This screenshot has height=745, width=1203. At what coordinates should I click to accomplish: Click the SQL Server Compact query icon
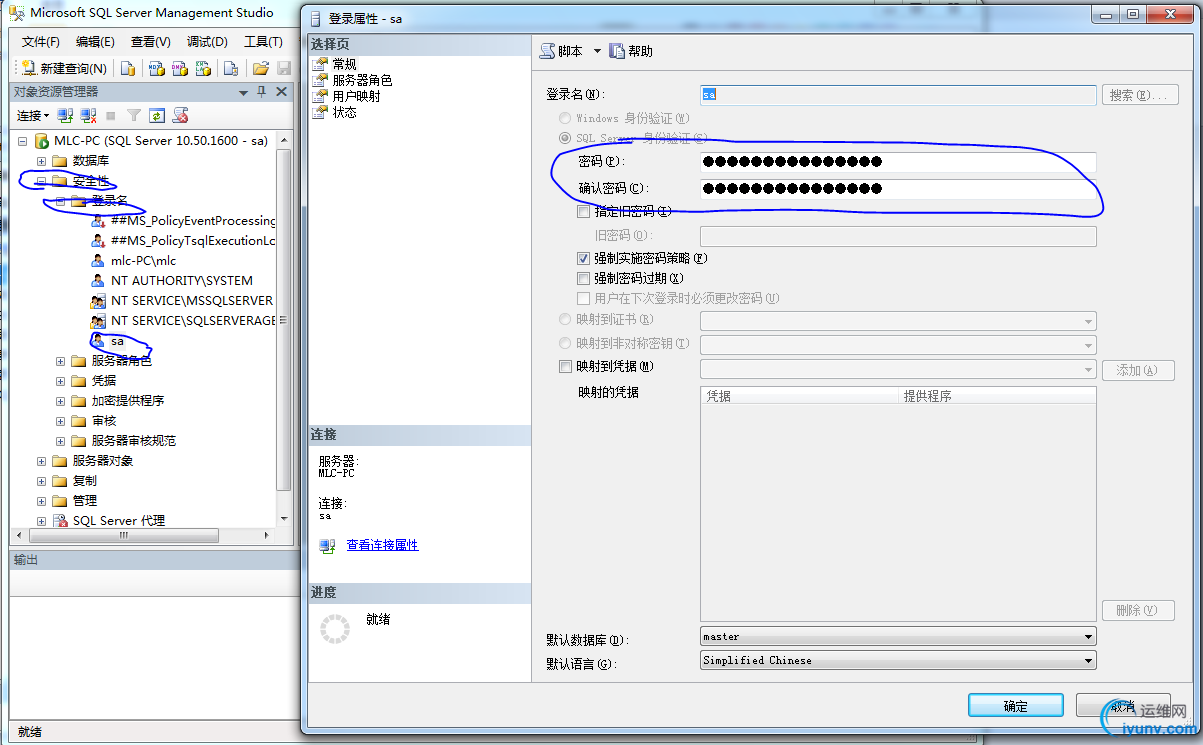tap(230, 68)
